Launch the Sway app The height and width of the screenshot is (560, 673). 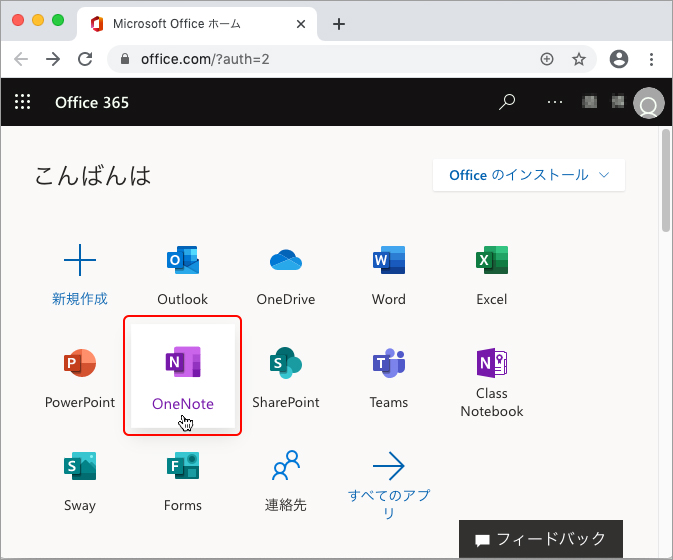80,467
